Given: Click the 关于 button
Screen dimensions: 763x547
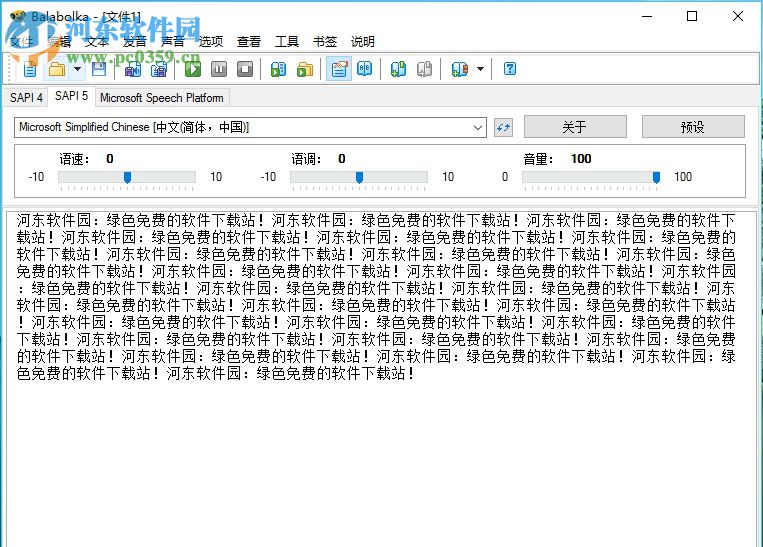Looking at the screenshot, I should pyautogui.click(x=575, y=127).
